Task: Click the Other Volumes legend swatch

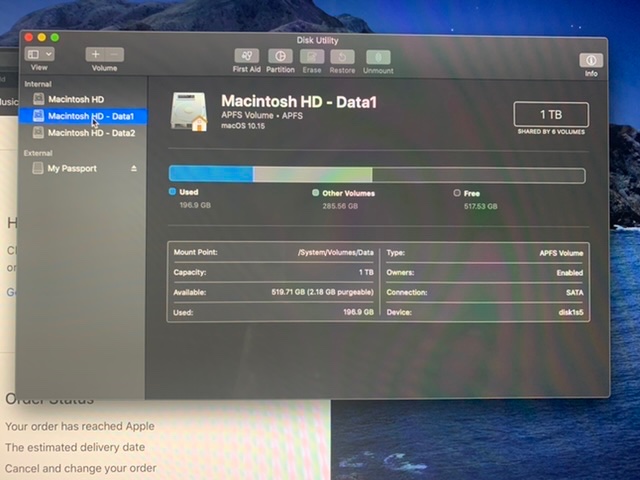Action: 316,193
